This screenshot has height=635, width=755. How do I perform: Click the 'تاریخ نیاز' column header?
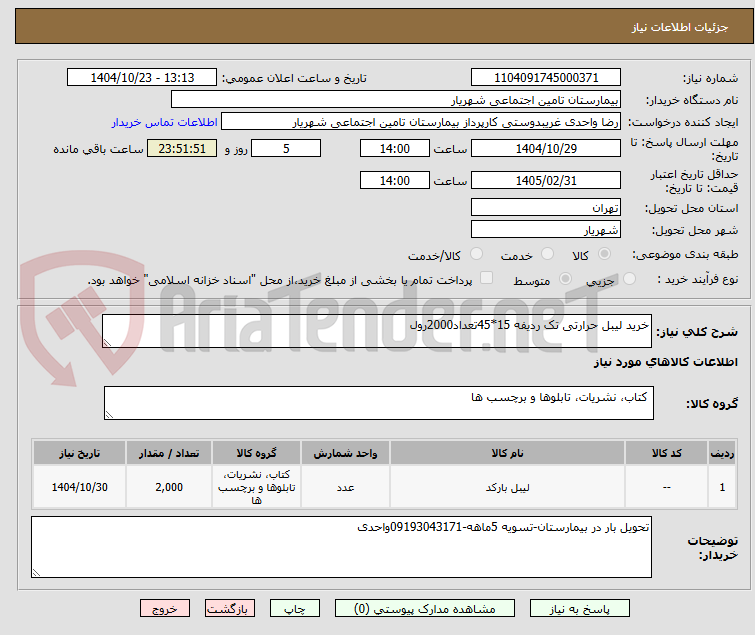point(79,453)
